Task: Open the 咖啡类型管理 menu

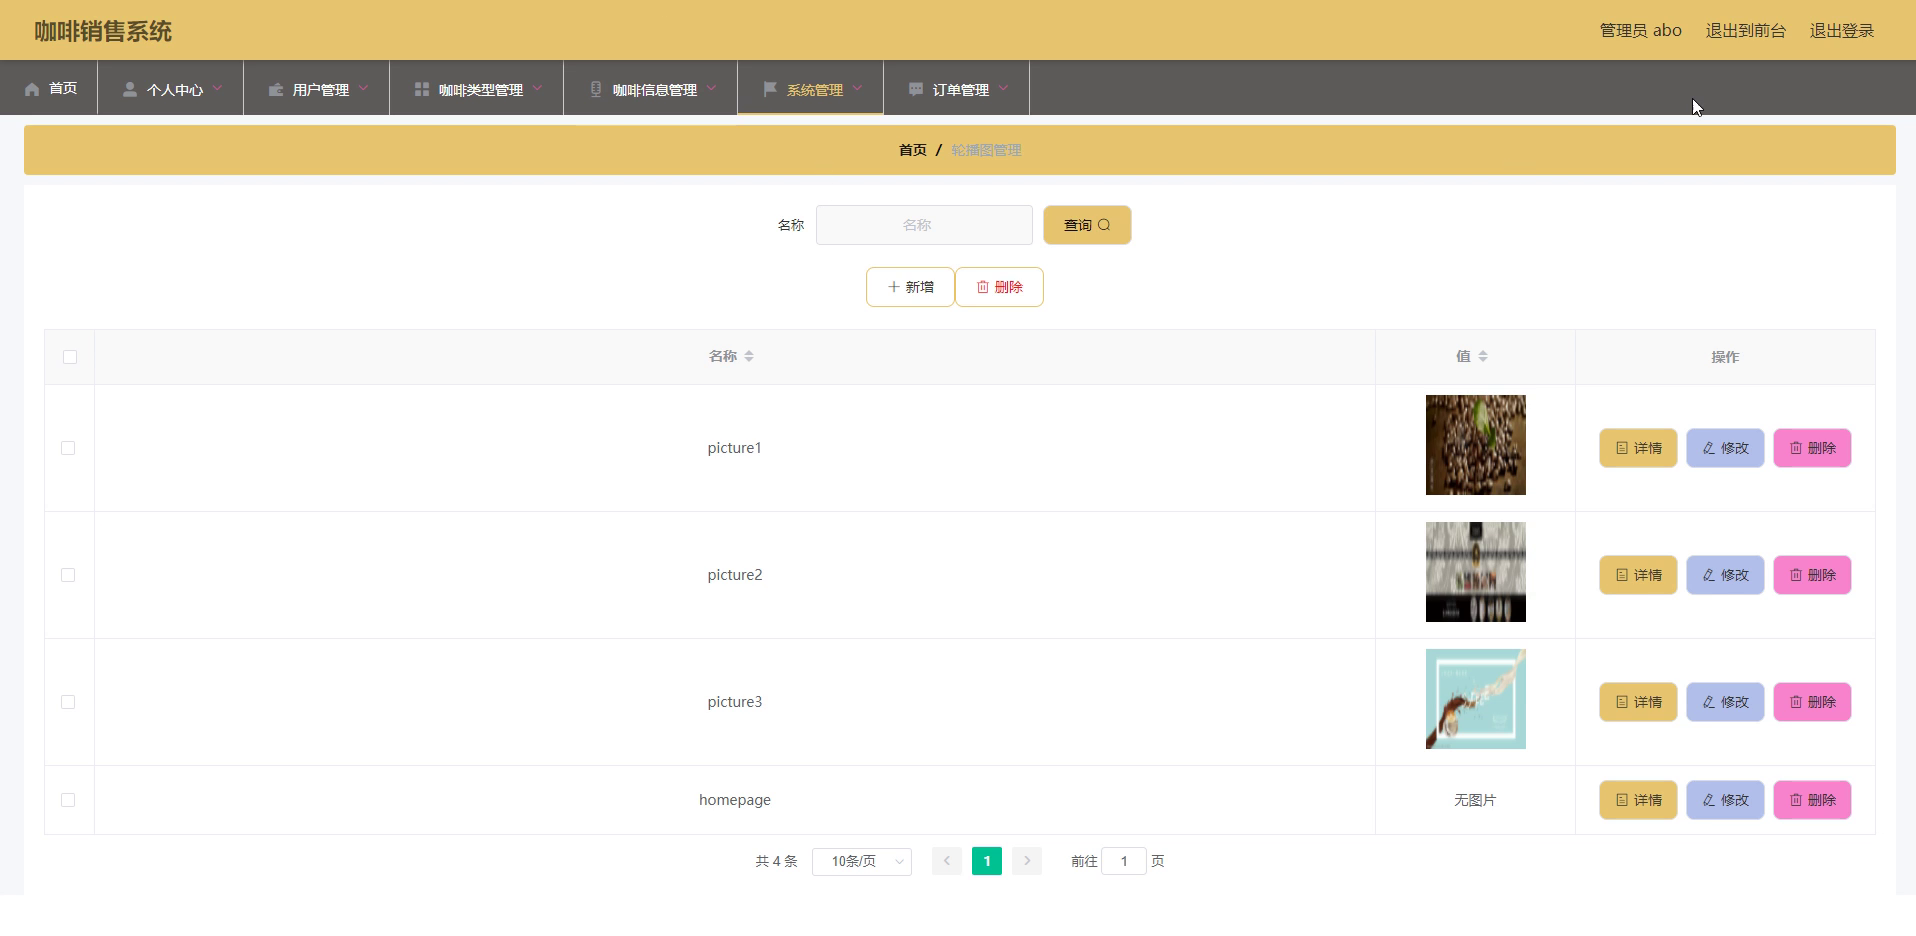Action: [x=477, y=88]
